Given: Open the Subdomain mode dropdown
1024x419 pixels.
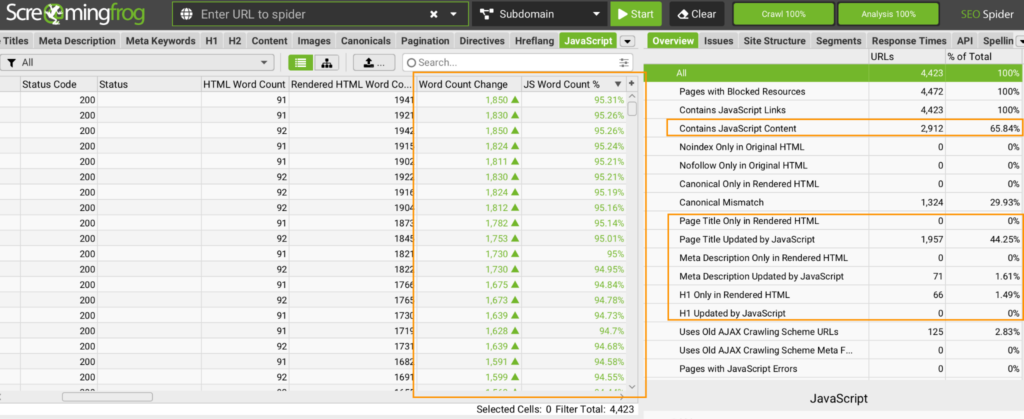Looking at the screenshot, I should pyautogui.click(x=539, y=14).
